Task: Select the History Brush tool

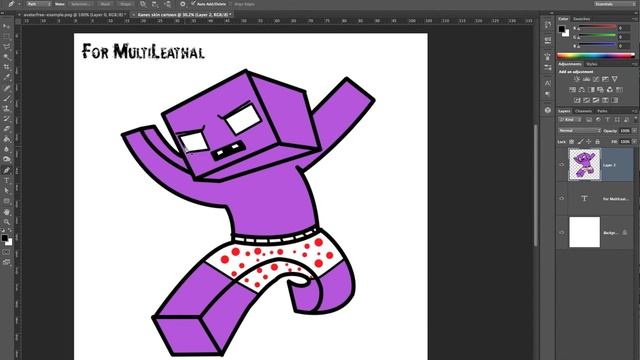Action: 6,119
